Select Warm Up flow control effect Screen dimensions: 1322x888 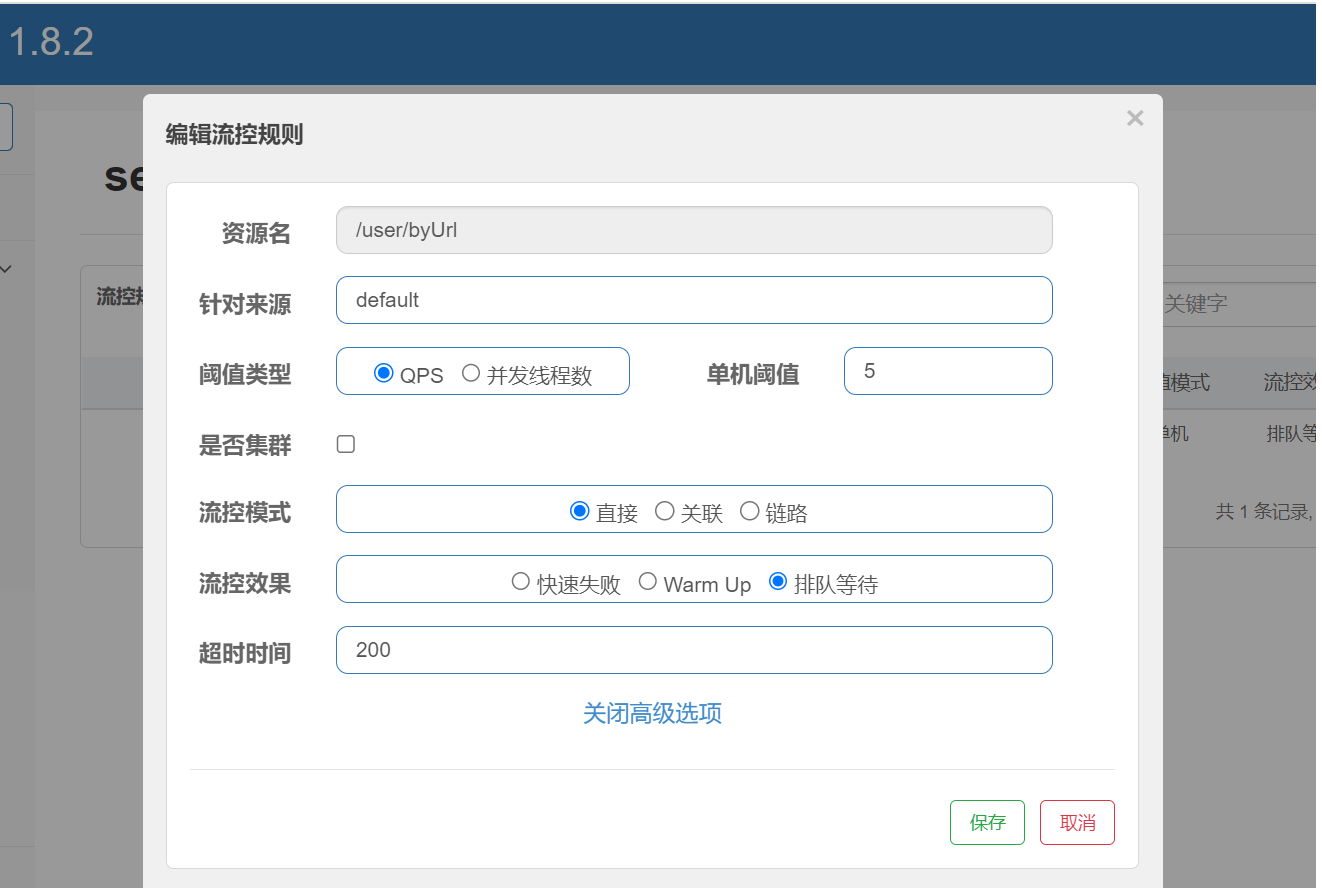(x=647, y=581)
